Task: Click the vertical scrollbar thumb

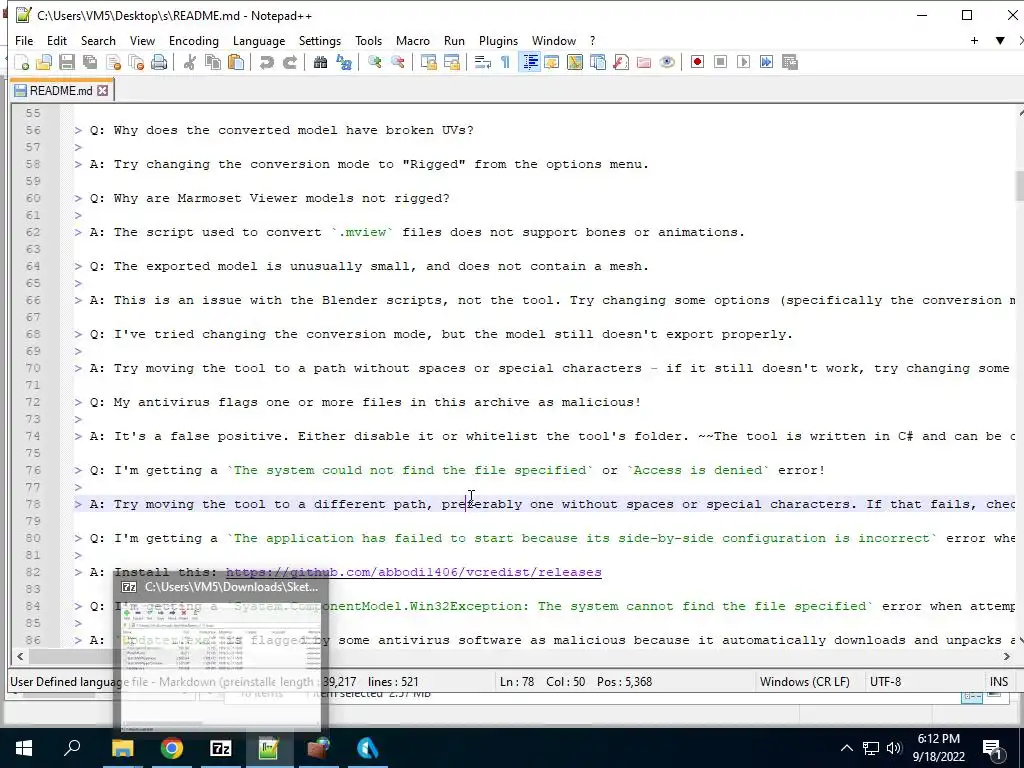Action: [1020, 187]
